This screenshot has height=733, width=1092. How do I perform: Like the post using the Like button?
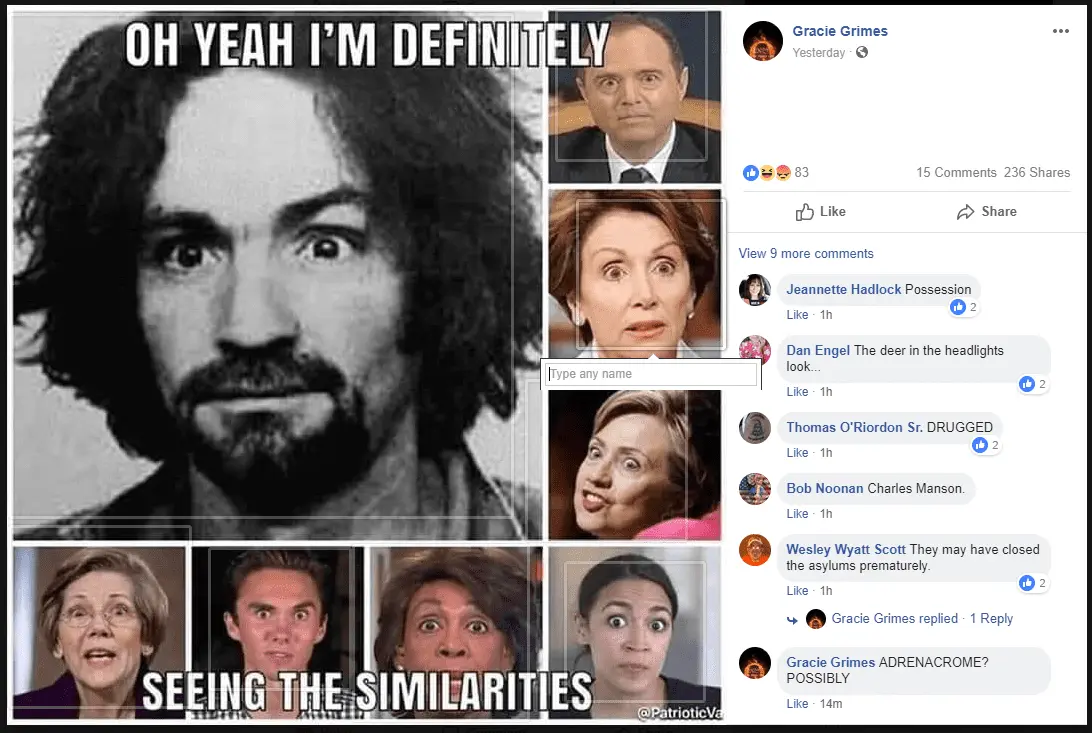pyautogui.click(x=821, y=212)
